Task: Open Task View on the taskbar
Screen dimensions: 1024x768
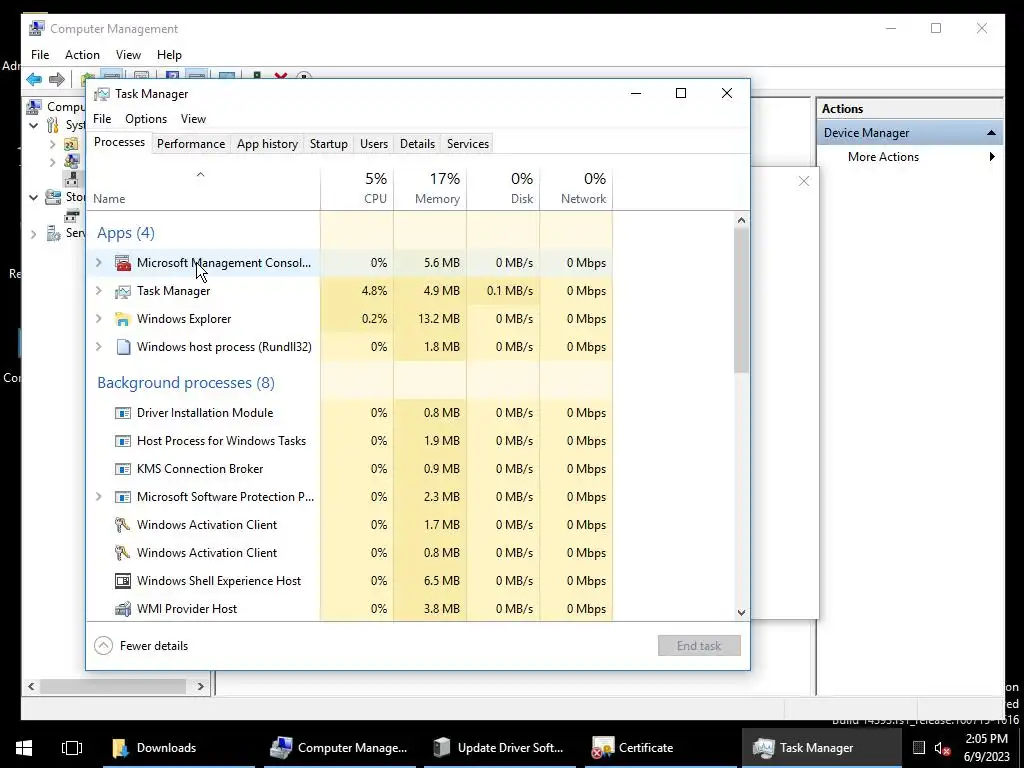Action: tap(72, 748)
